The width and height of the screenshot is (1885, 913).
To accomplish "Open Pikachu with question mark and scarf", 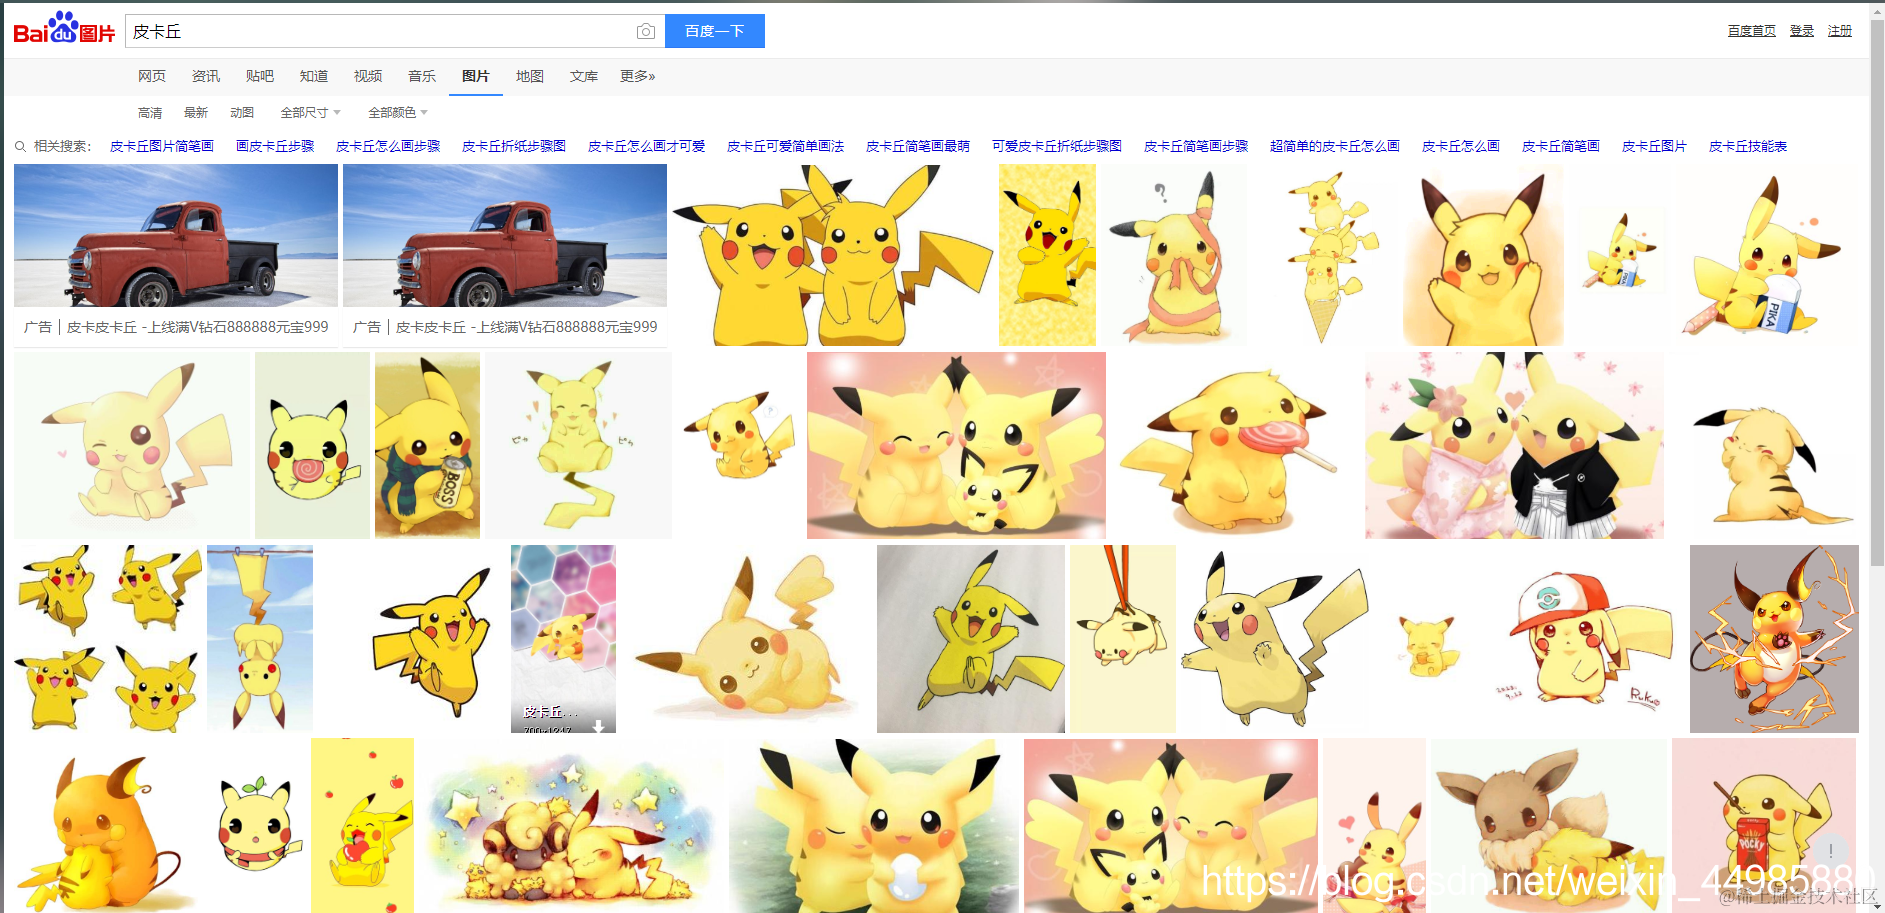I will [x=1175, y=255].
